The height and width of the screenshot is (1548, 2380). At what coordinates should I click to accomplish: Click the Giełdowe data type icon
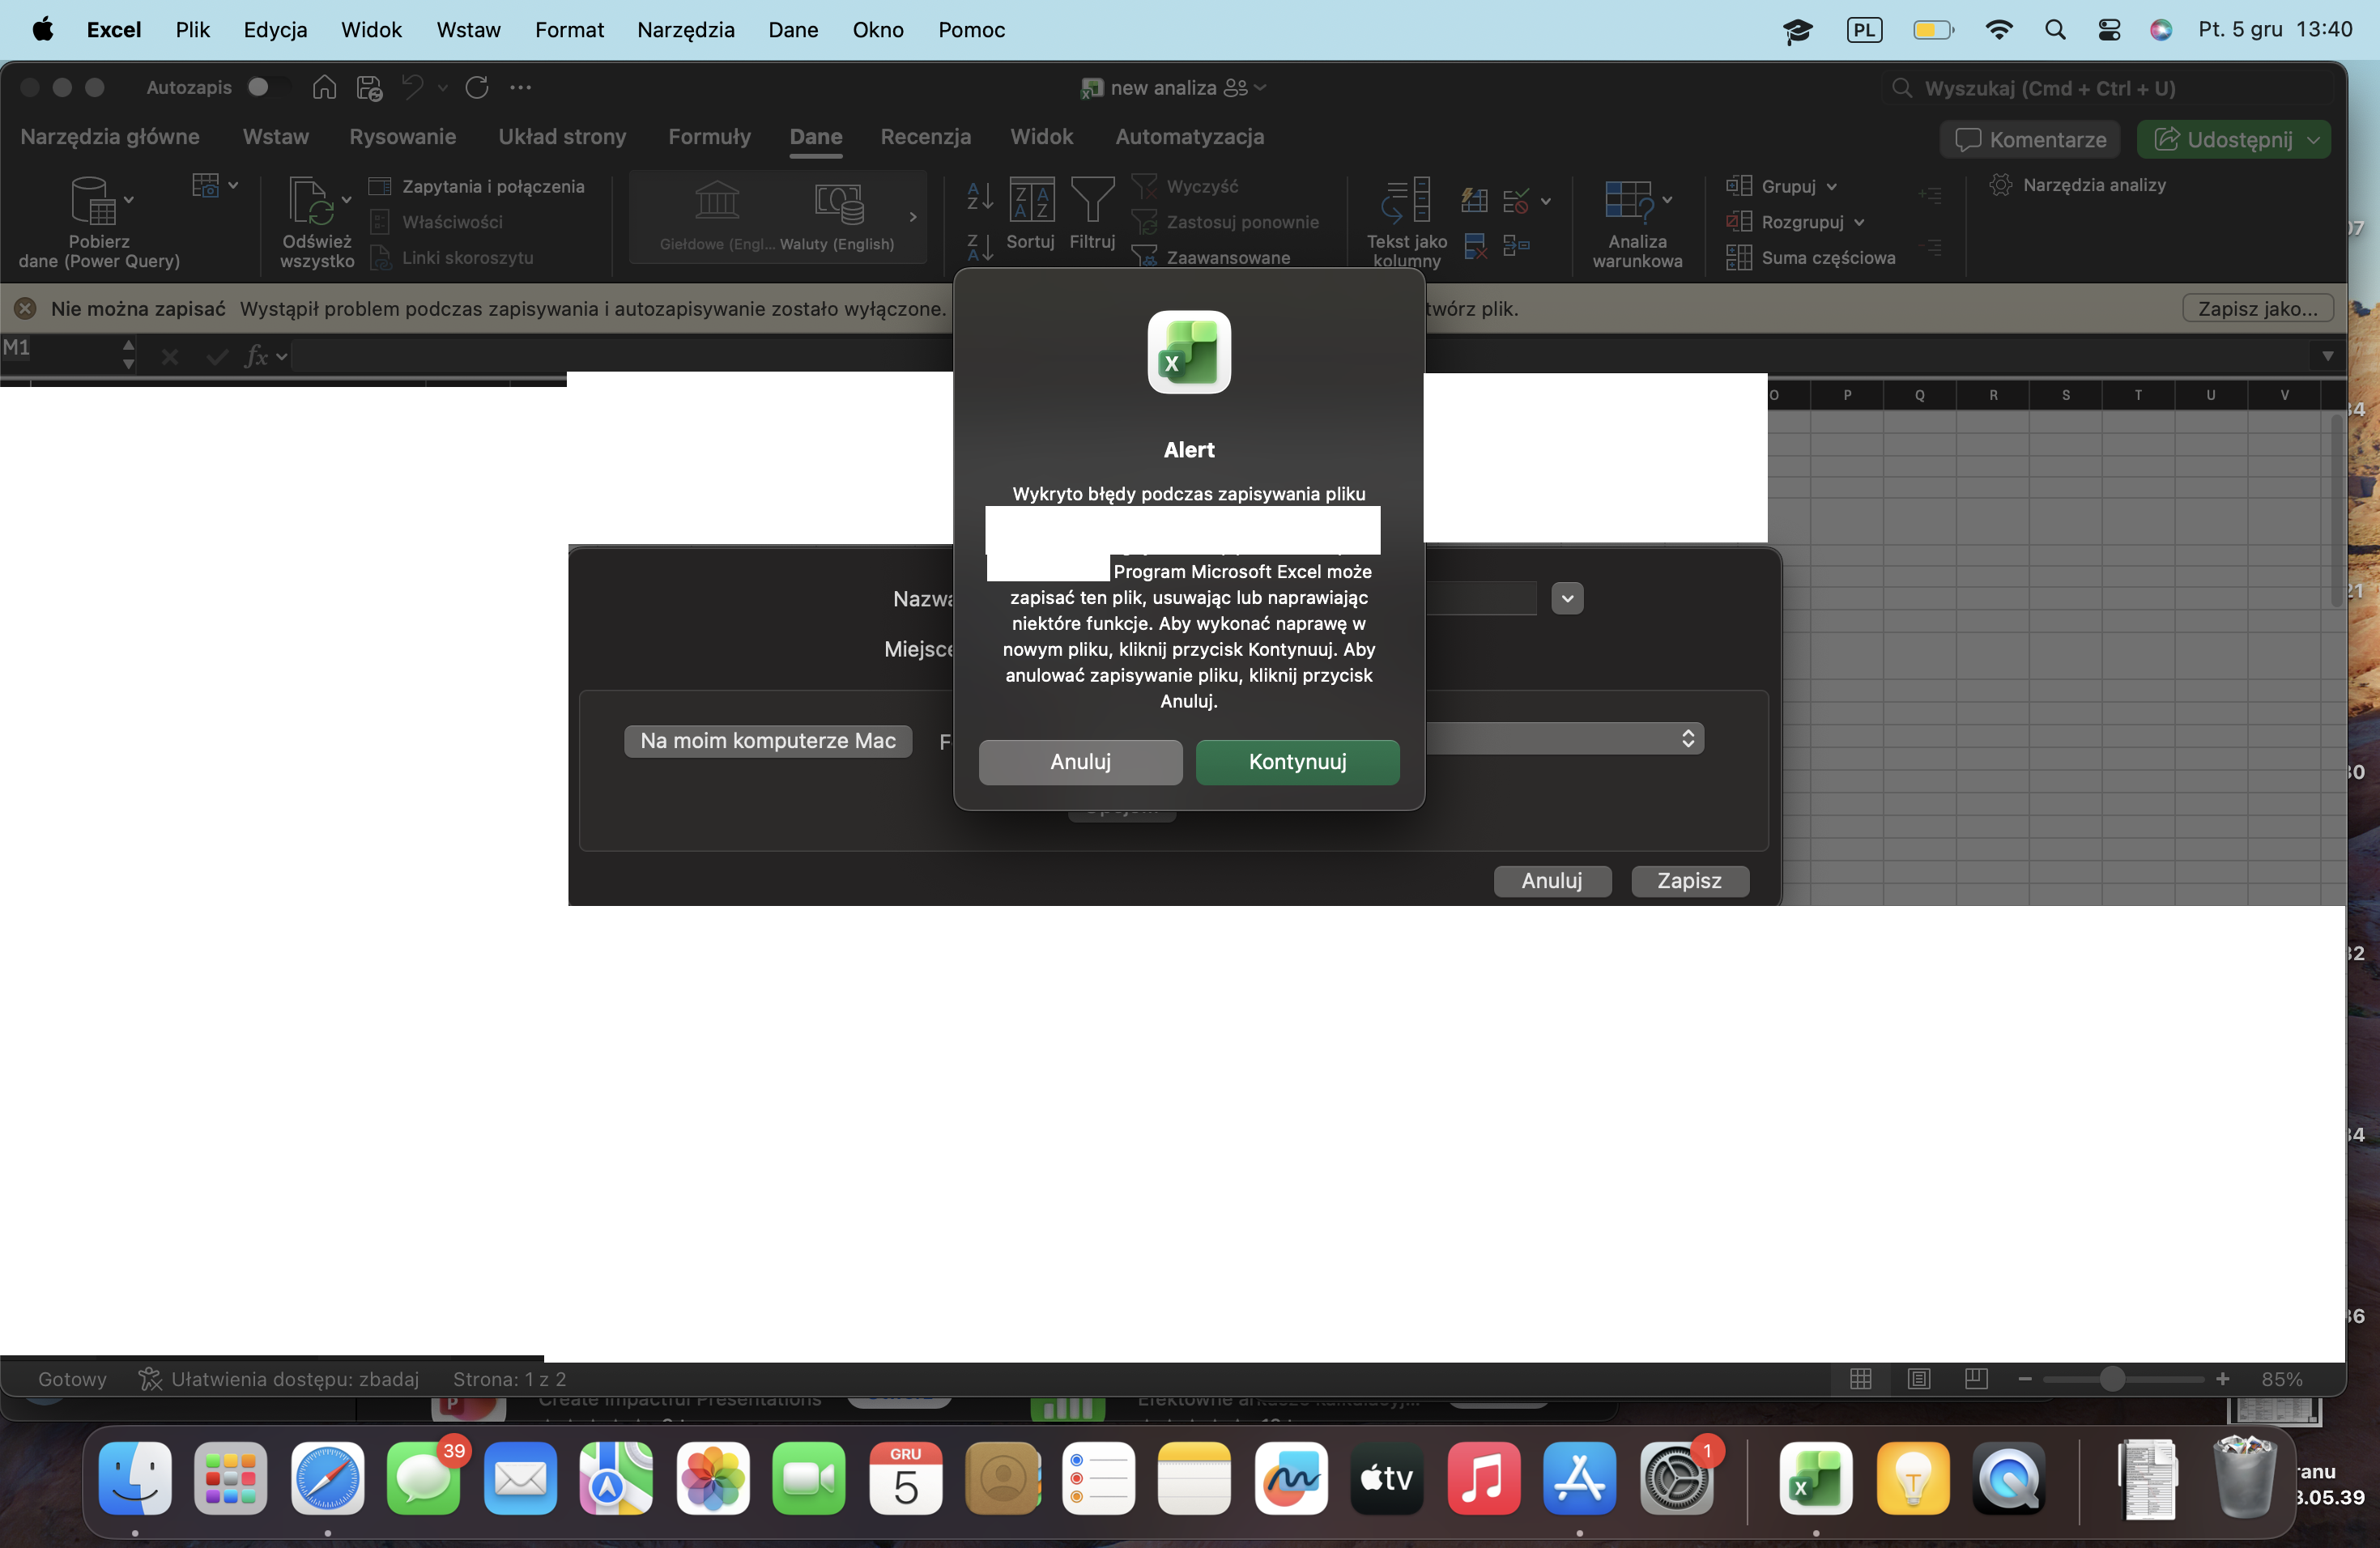click(717, 201)
